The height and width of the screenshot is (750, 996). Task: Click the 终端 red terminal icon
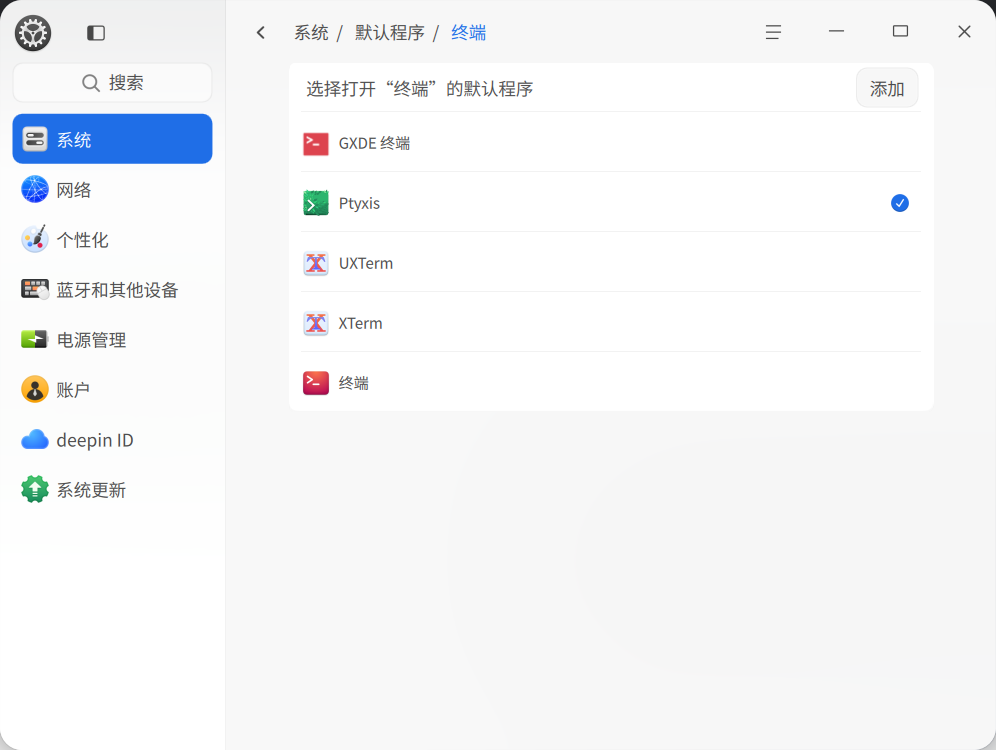[316, 383]
